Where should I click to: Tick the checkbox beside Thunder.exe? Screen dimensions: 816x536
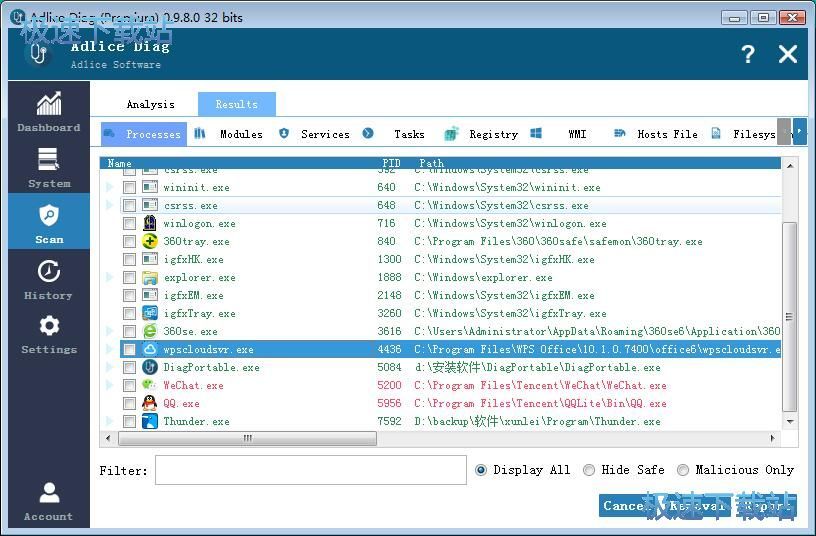129,422
